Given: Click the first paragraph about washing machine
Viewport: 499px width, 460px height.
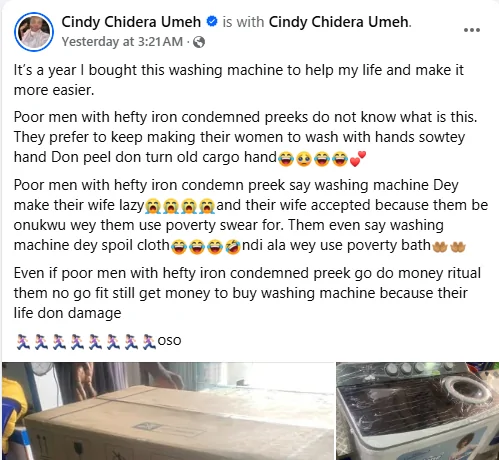Looking at the screenshot, I should [x=239, y=80].
